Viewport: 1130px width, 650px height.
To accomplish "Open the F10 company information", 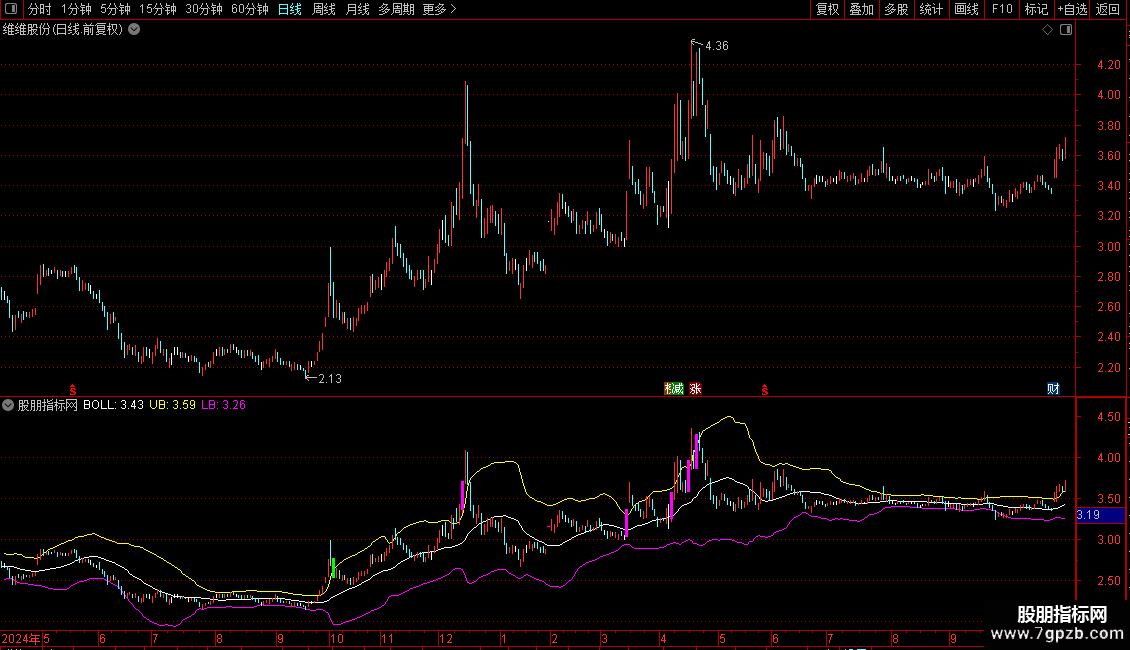I will (1001, 10).
